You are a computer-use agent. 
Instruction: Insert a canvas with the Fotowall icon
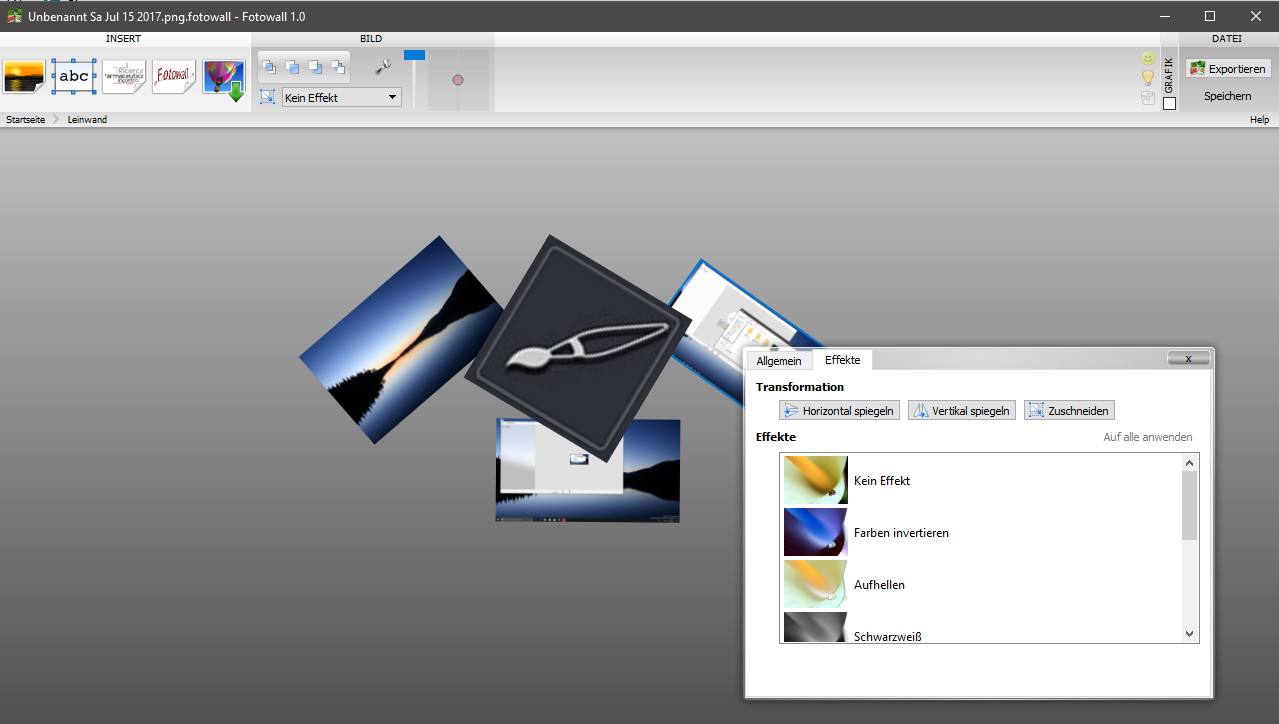[x=174, y=77]
